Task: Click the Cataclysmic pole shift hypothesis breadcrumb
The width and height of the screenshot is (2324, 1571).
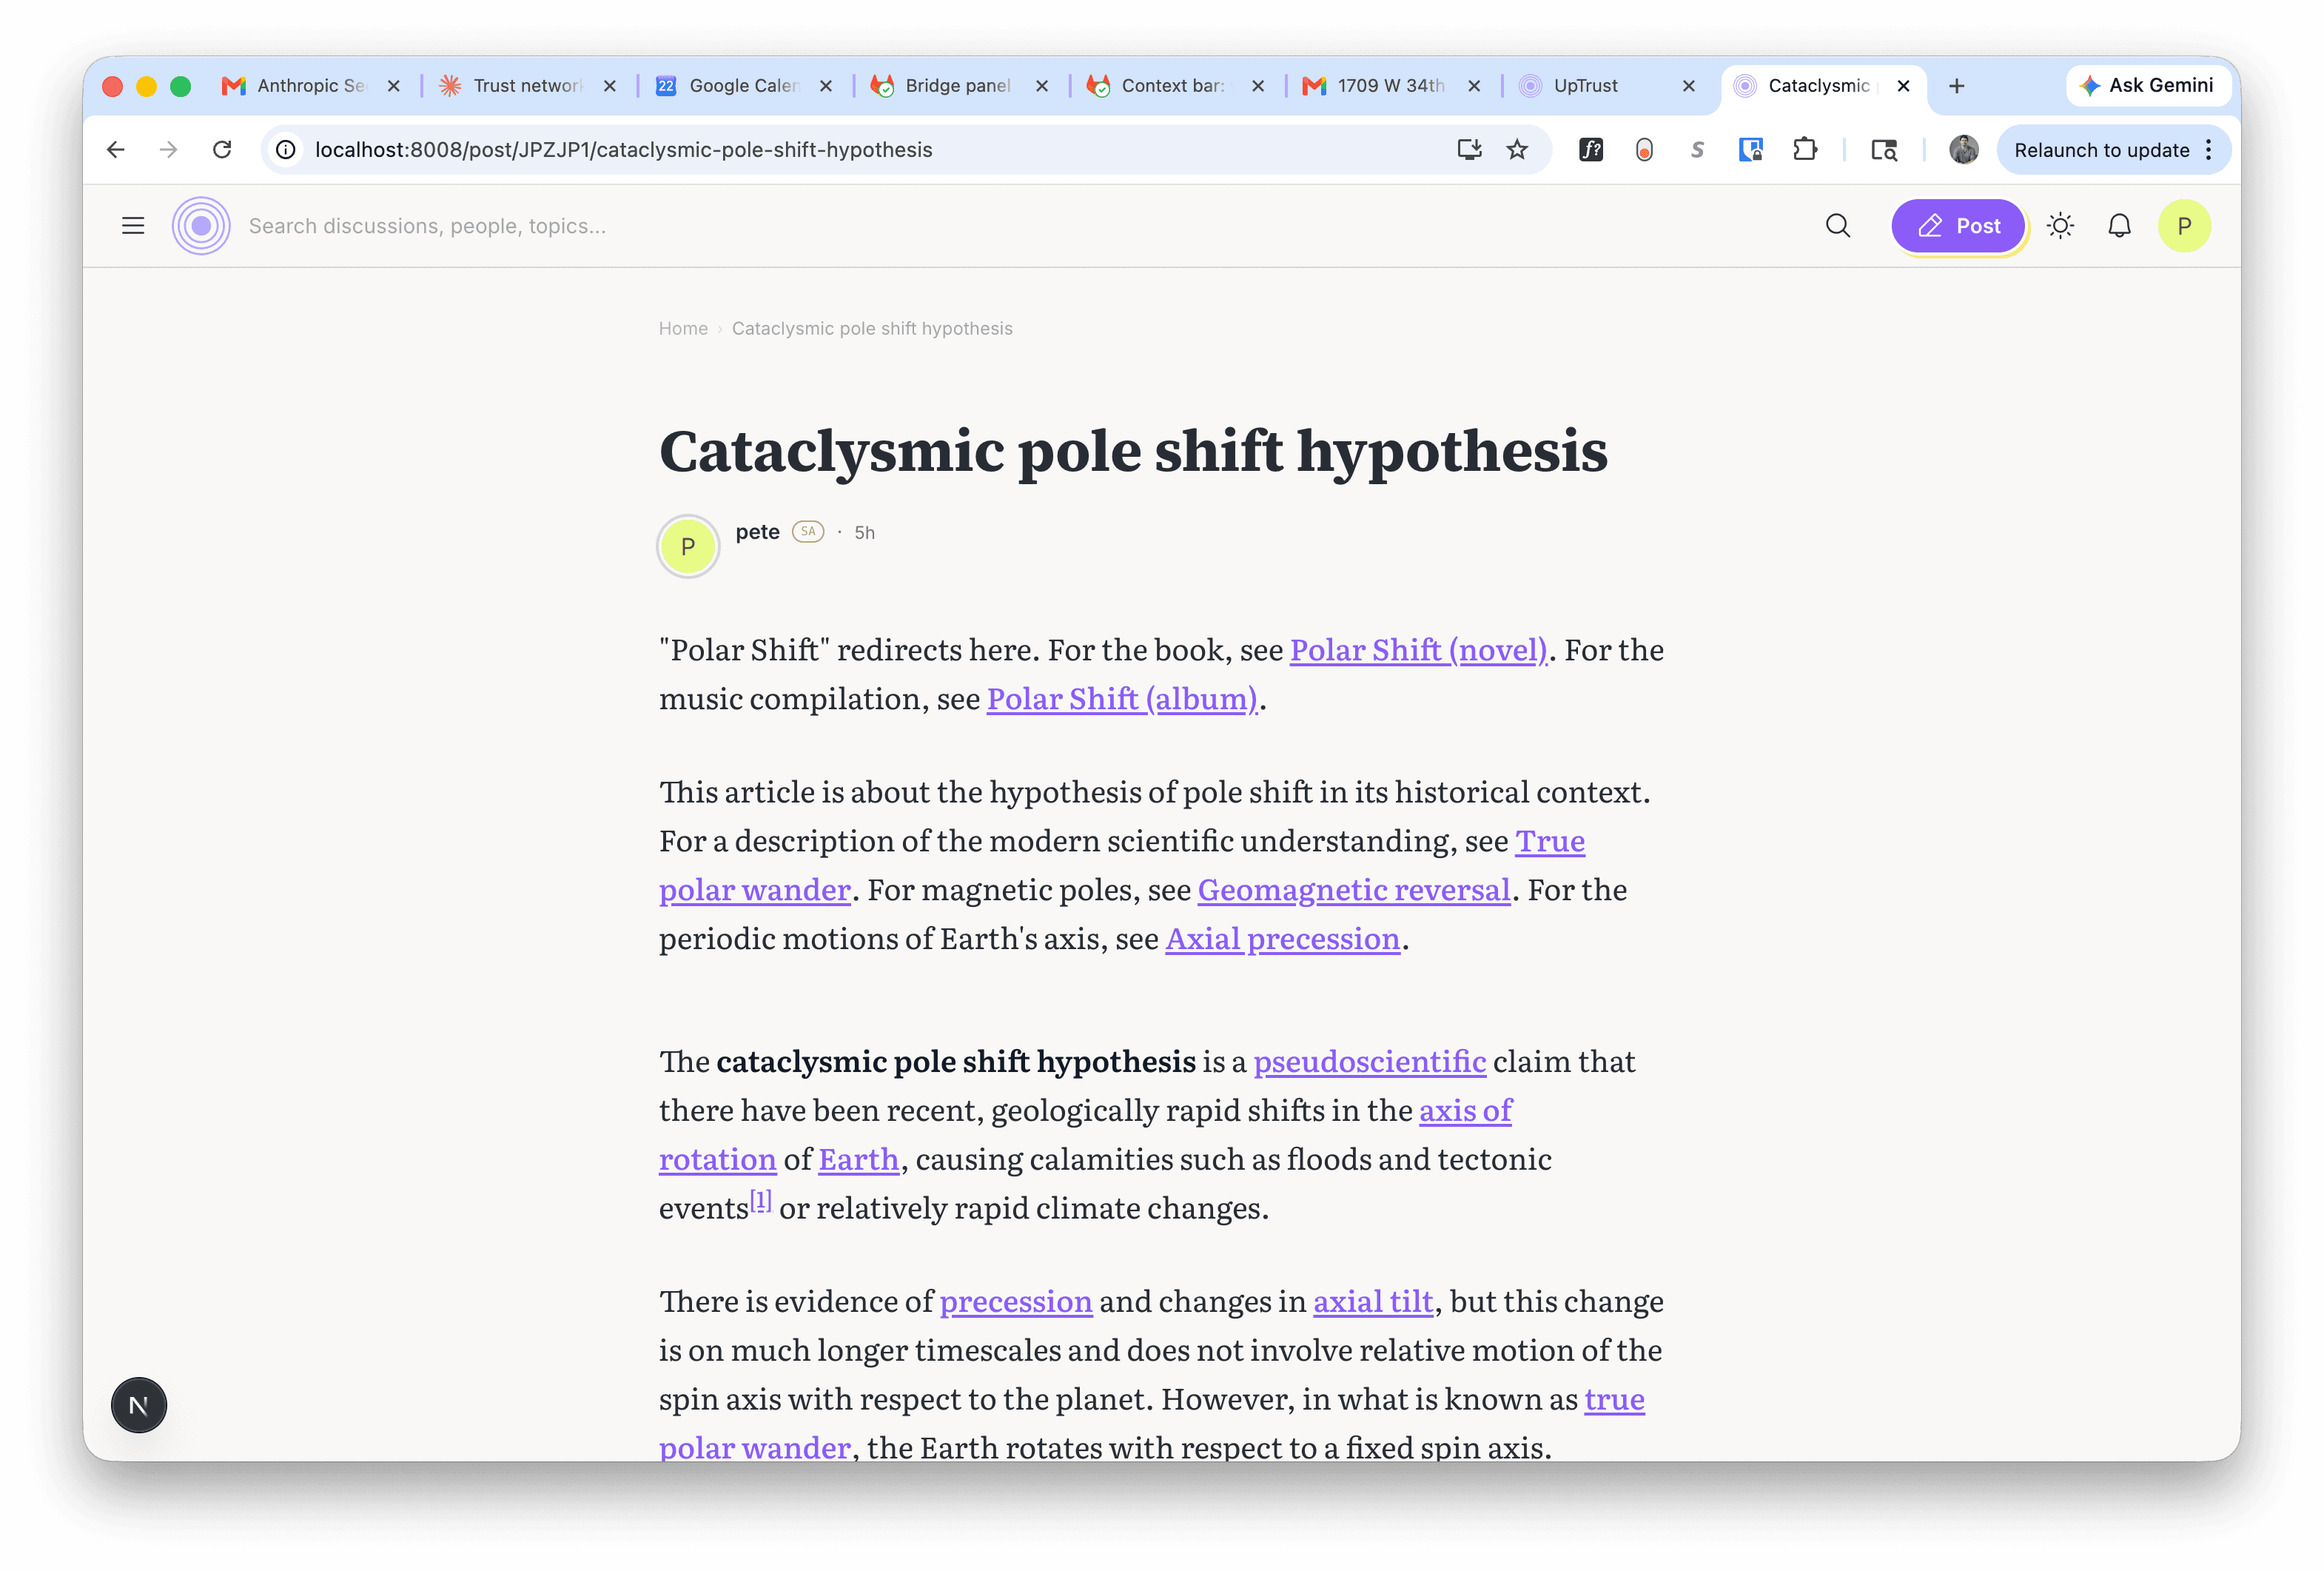Action: point(872,329)
